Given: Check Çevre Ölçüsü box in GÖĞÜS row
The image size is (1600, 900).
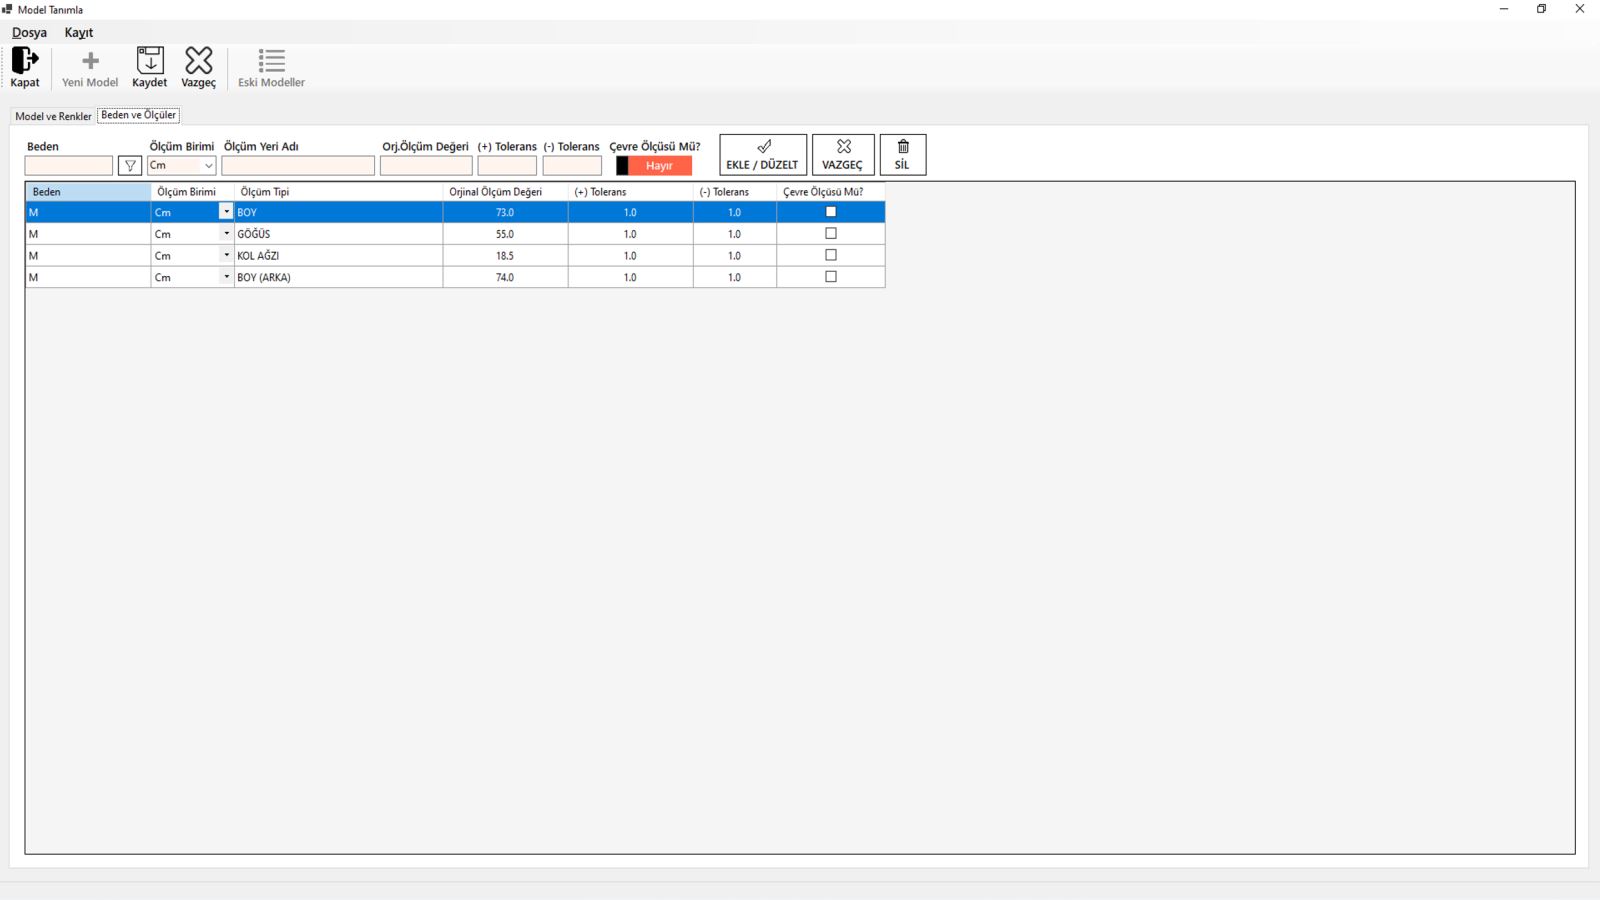Looking at the screenshot, I should click(x=831, y=234).
